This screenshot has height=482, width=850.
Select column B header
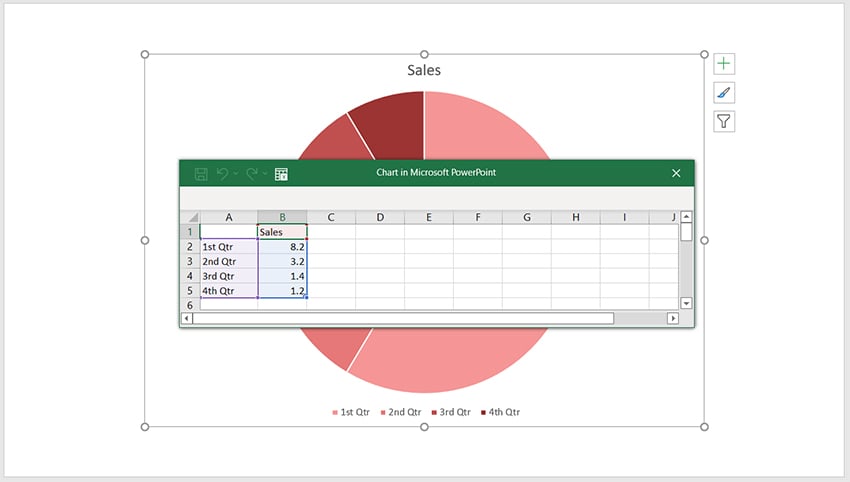pyautogui.click(x=282, y=217)
